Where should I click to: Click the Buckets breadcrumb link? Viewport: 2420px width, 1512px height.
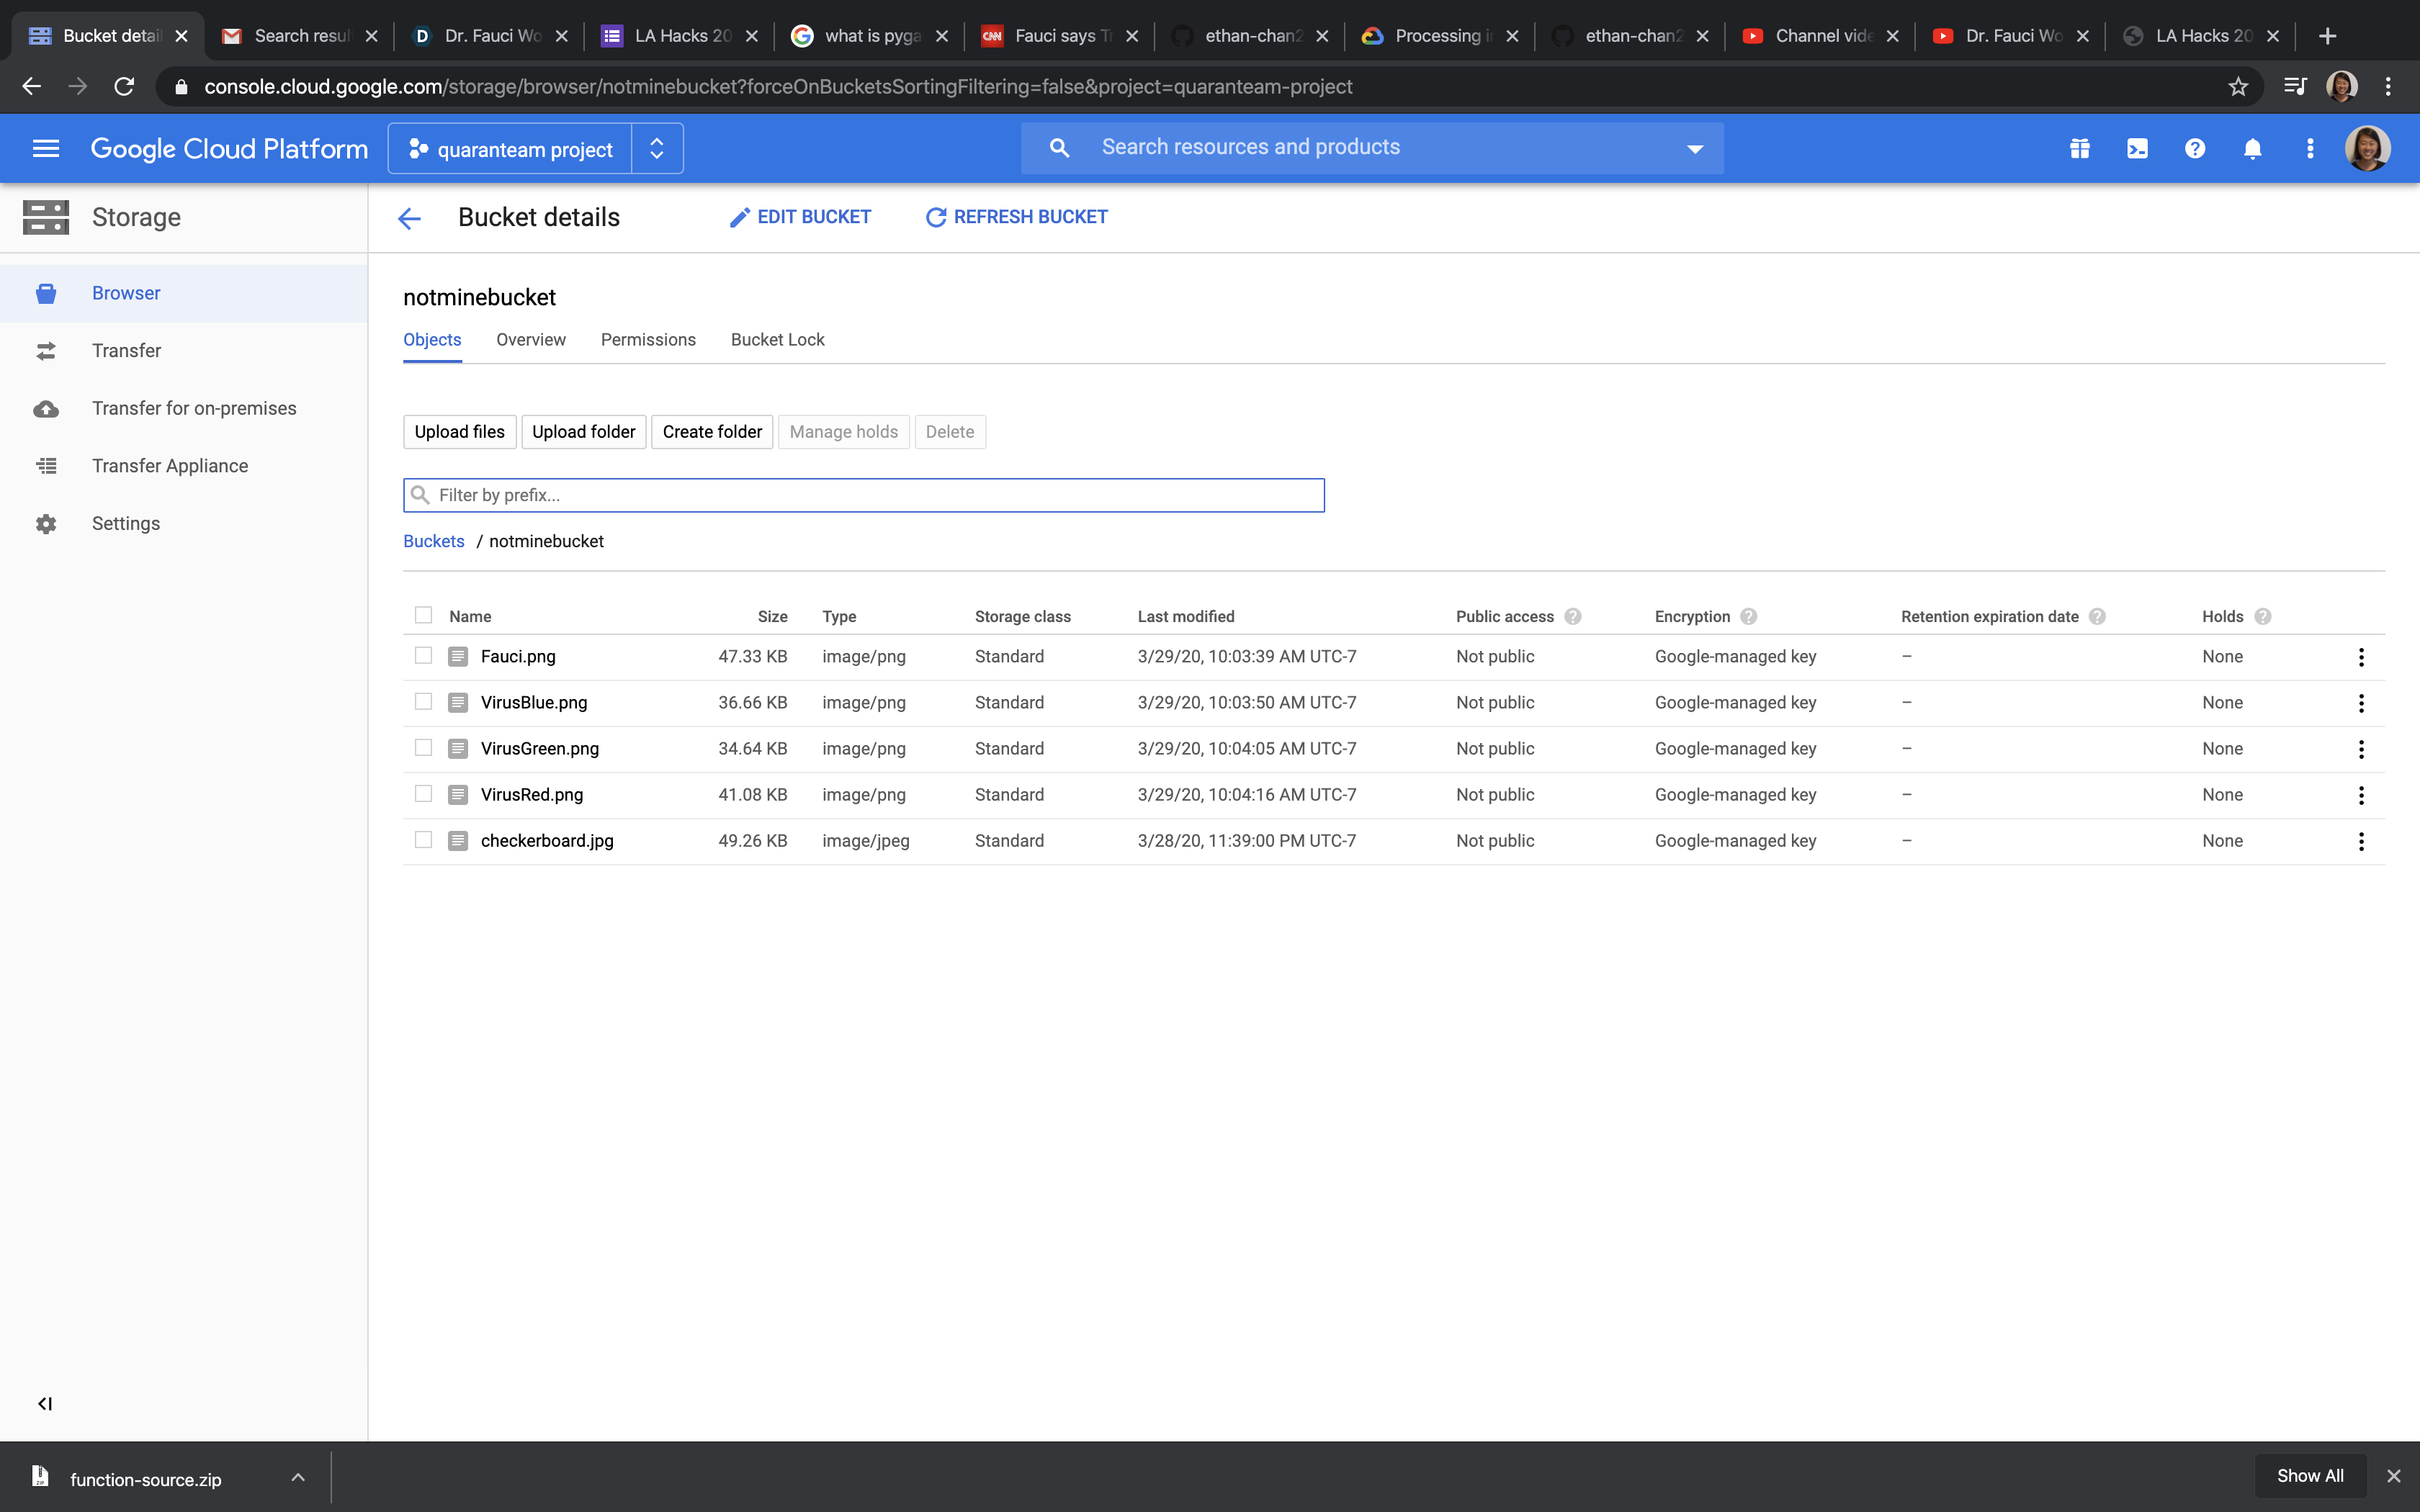pos(433,541)
